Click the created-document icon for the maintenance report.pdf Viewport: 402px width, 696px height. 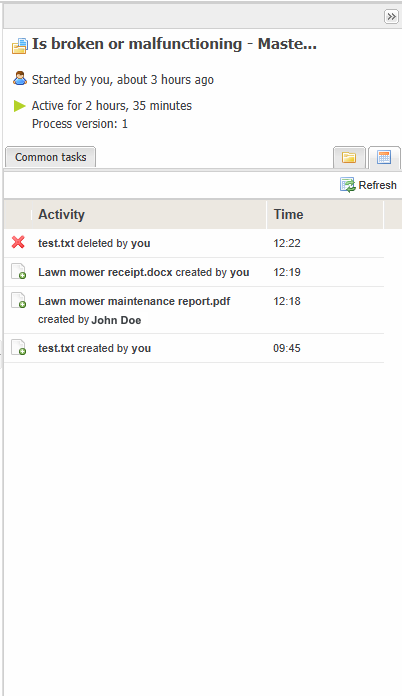point(18,301)
